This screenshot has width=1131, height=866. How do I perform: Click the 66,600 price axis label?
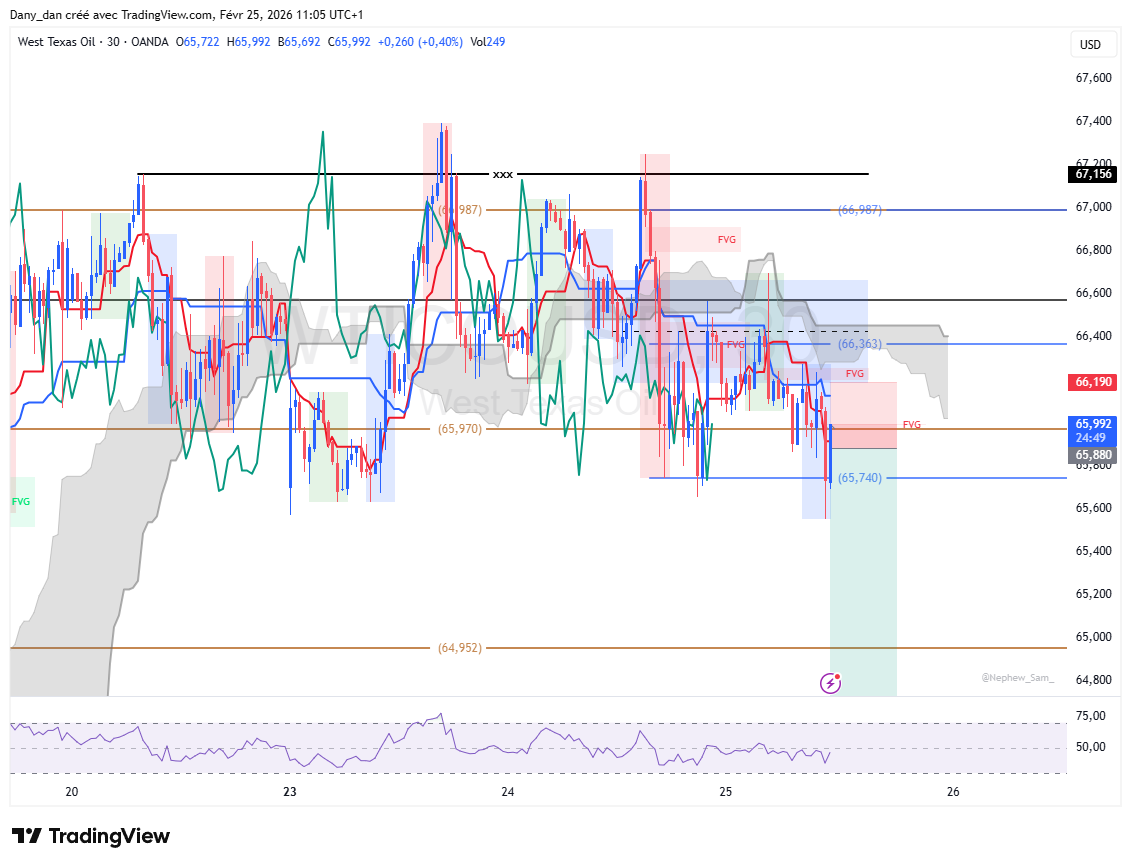tap(1093, 293)
